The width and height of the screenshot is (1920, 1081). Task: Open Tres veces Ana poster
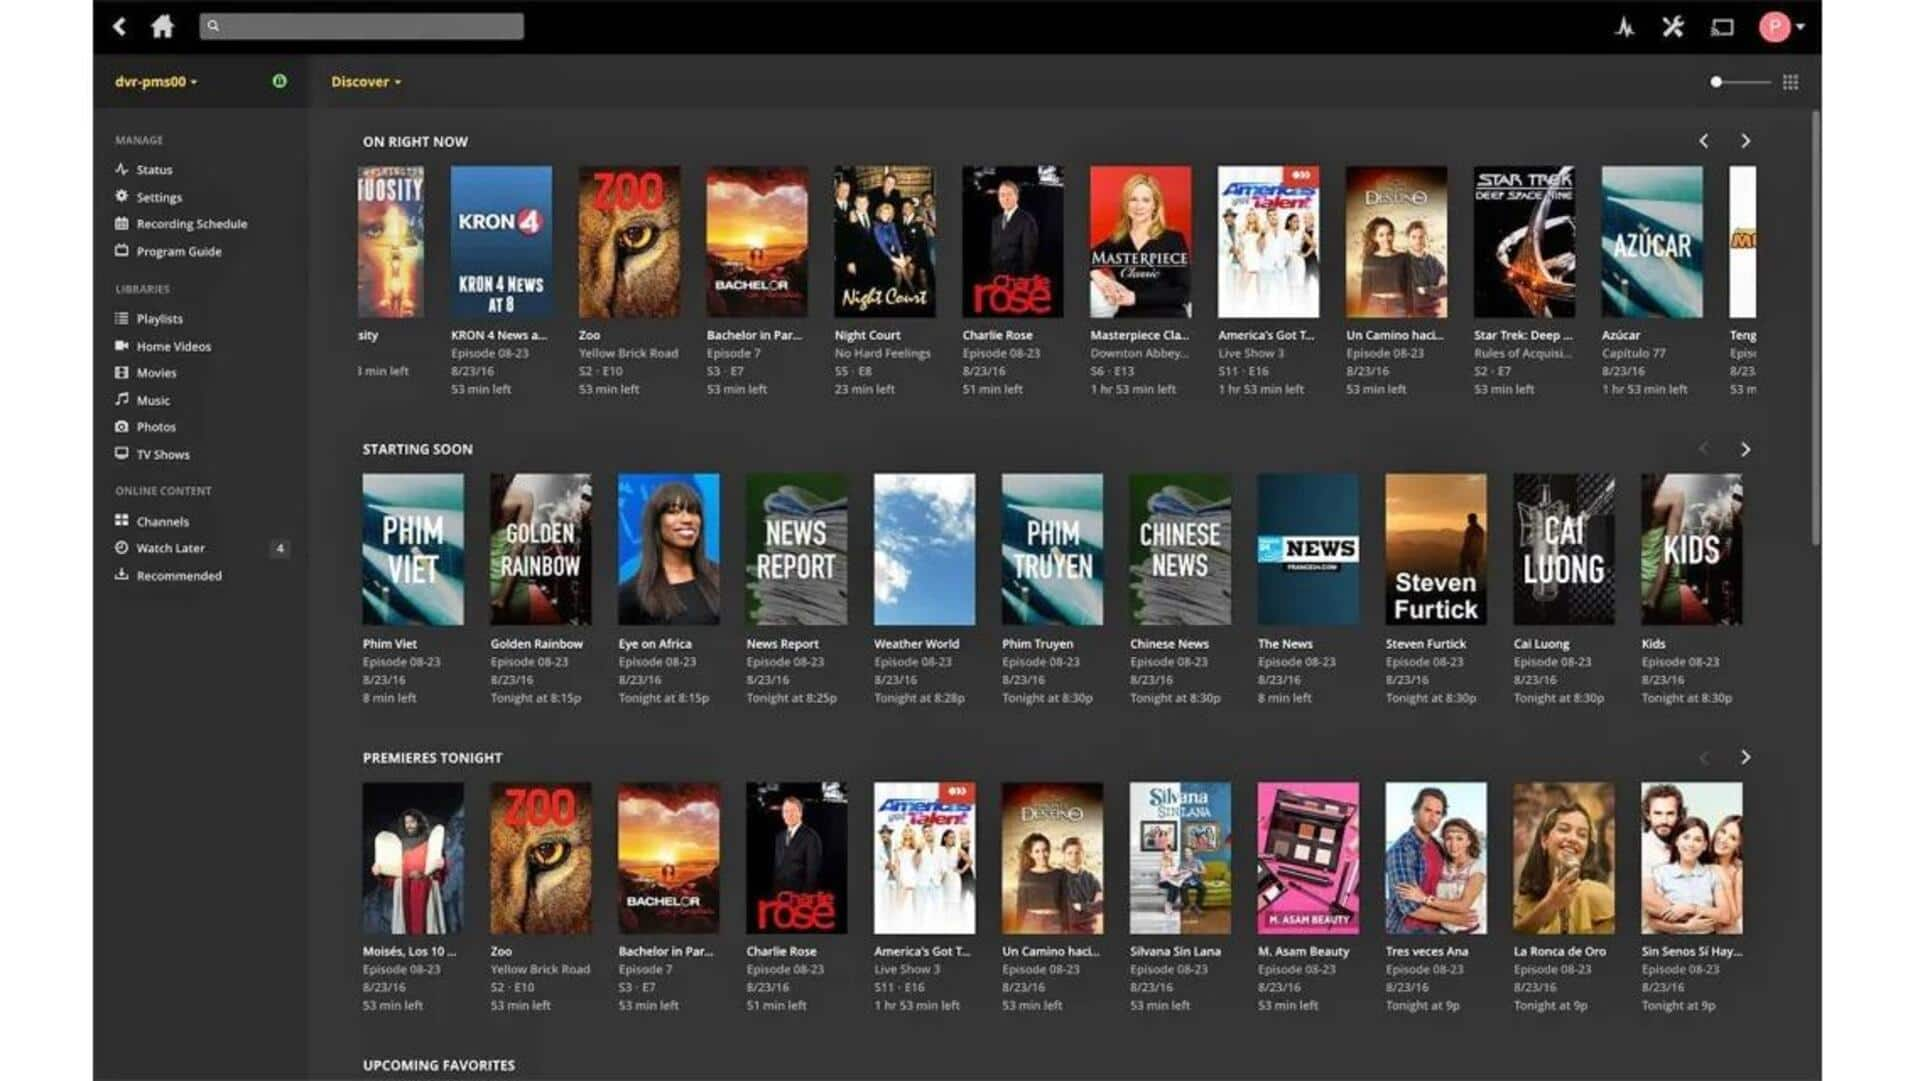coord(1436,858)
